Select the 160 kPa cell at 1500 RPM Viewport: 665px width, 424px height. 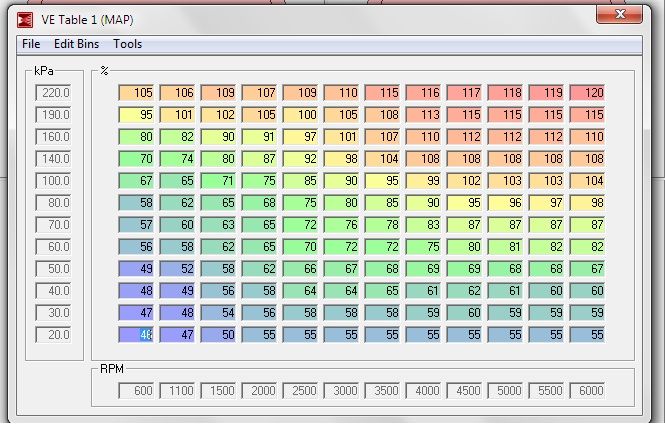pyautogui.click(x=219, y=137)
